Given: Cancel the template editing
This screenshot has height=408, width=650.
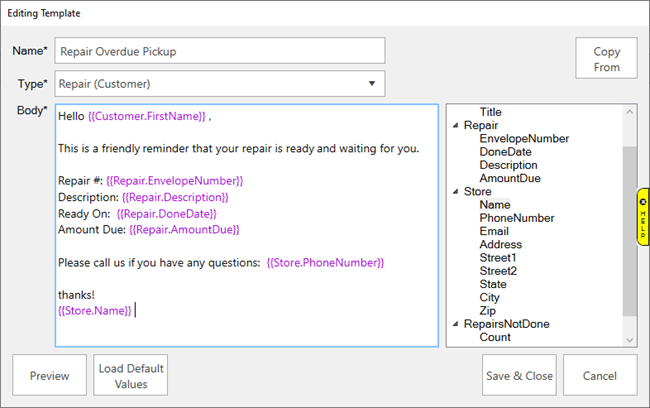Looking at the screenshot, I should point(600,376).
